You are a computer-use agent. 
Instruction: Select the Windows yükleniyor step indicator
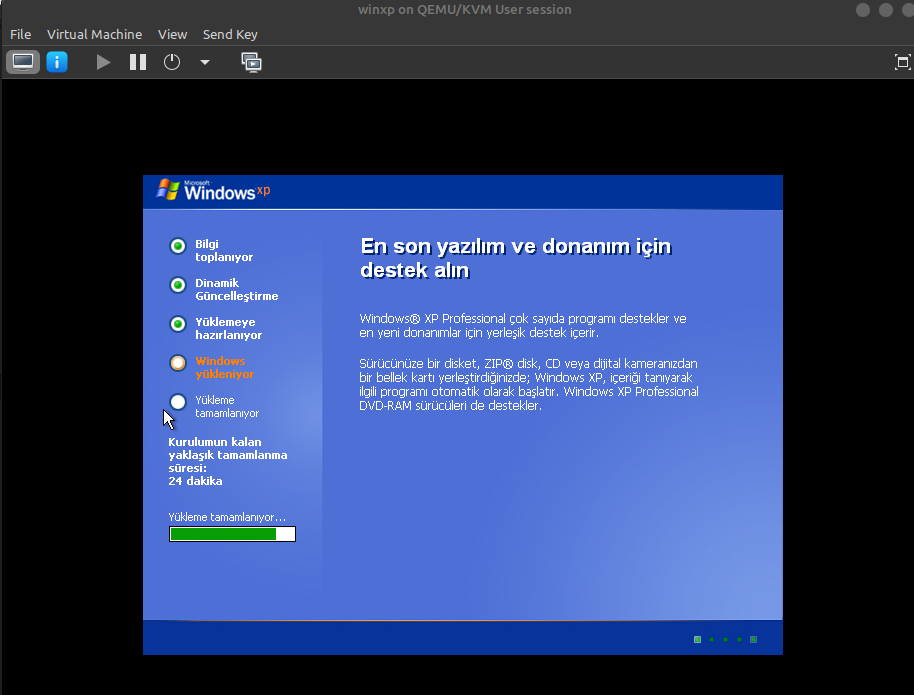(x=178, y=363)
